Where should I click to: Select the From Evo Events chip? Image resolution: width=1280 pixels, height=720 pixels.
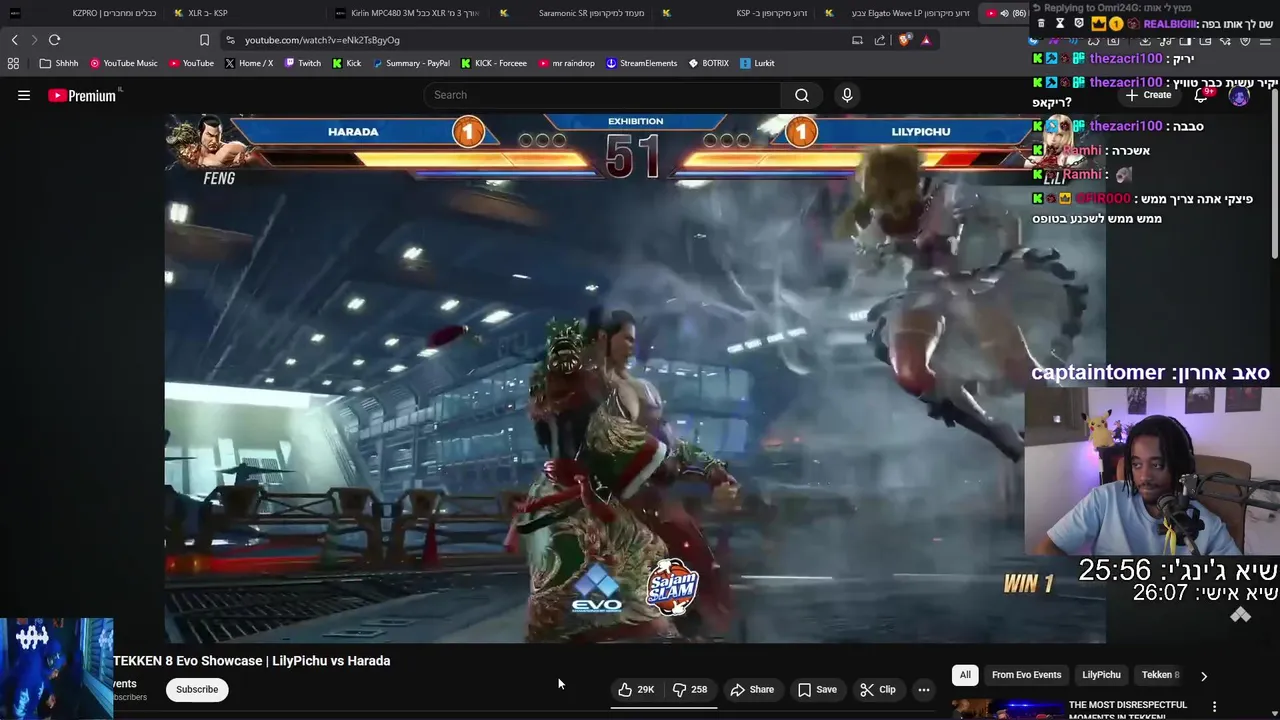click(1026, 675)
